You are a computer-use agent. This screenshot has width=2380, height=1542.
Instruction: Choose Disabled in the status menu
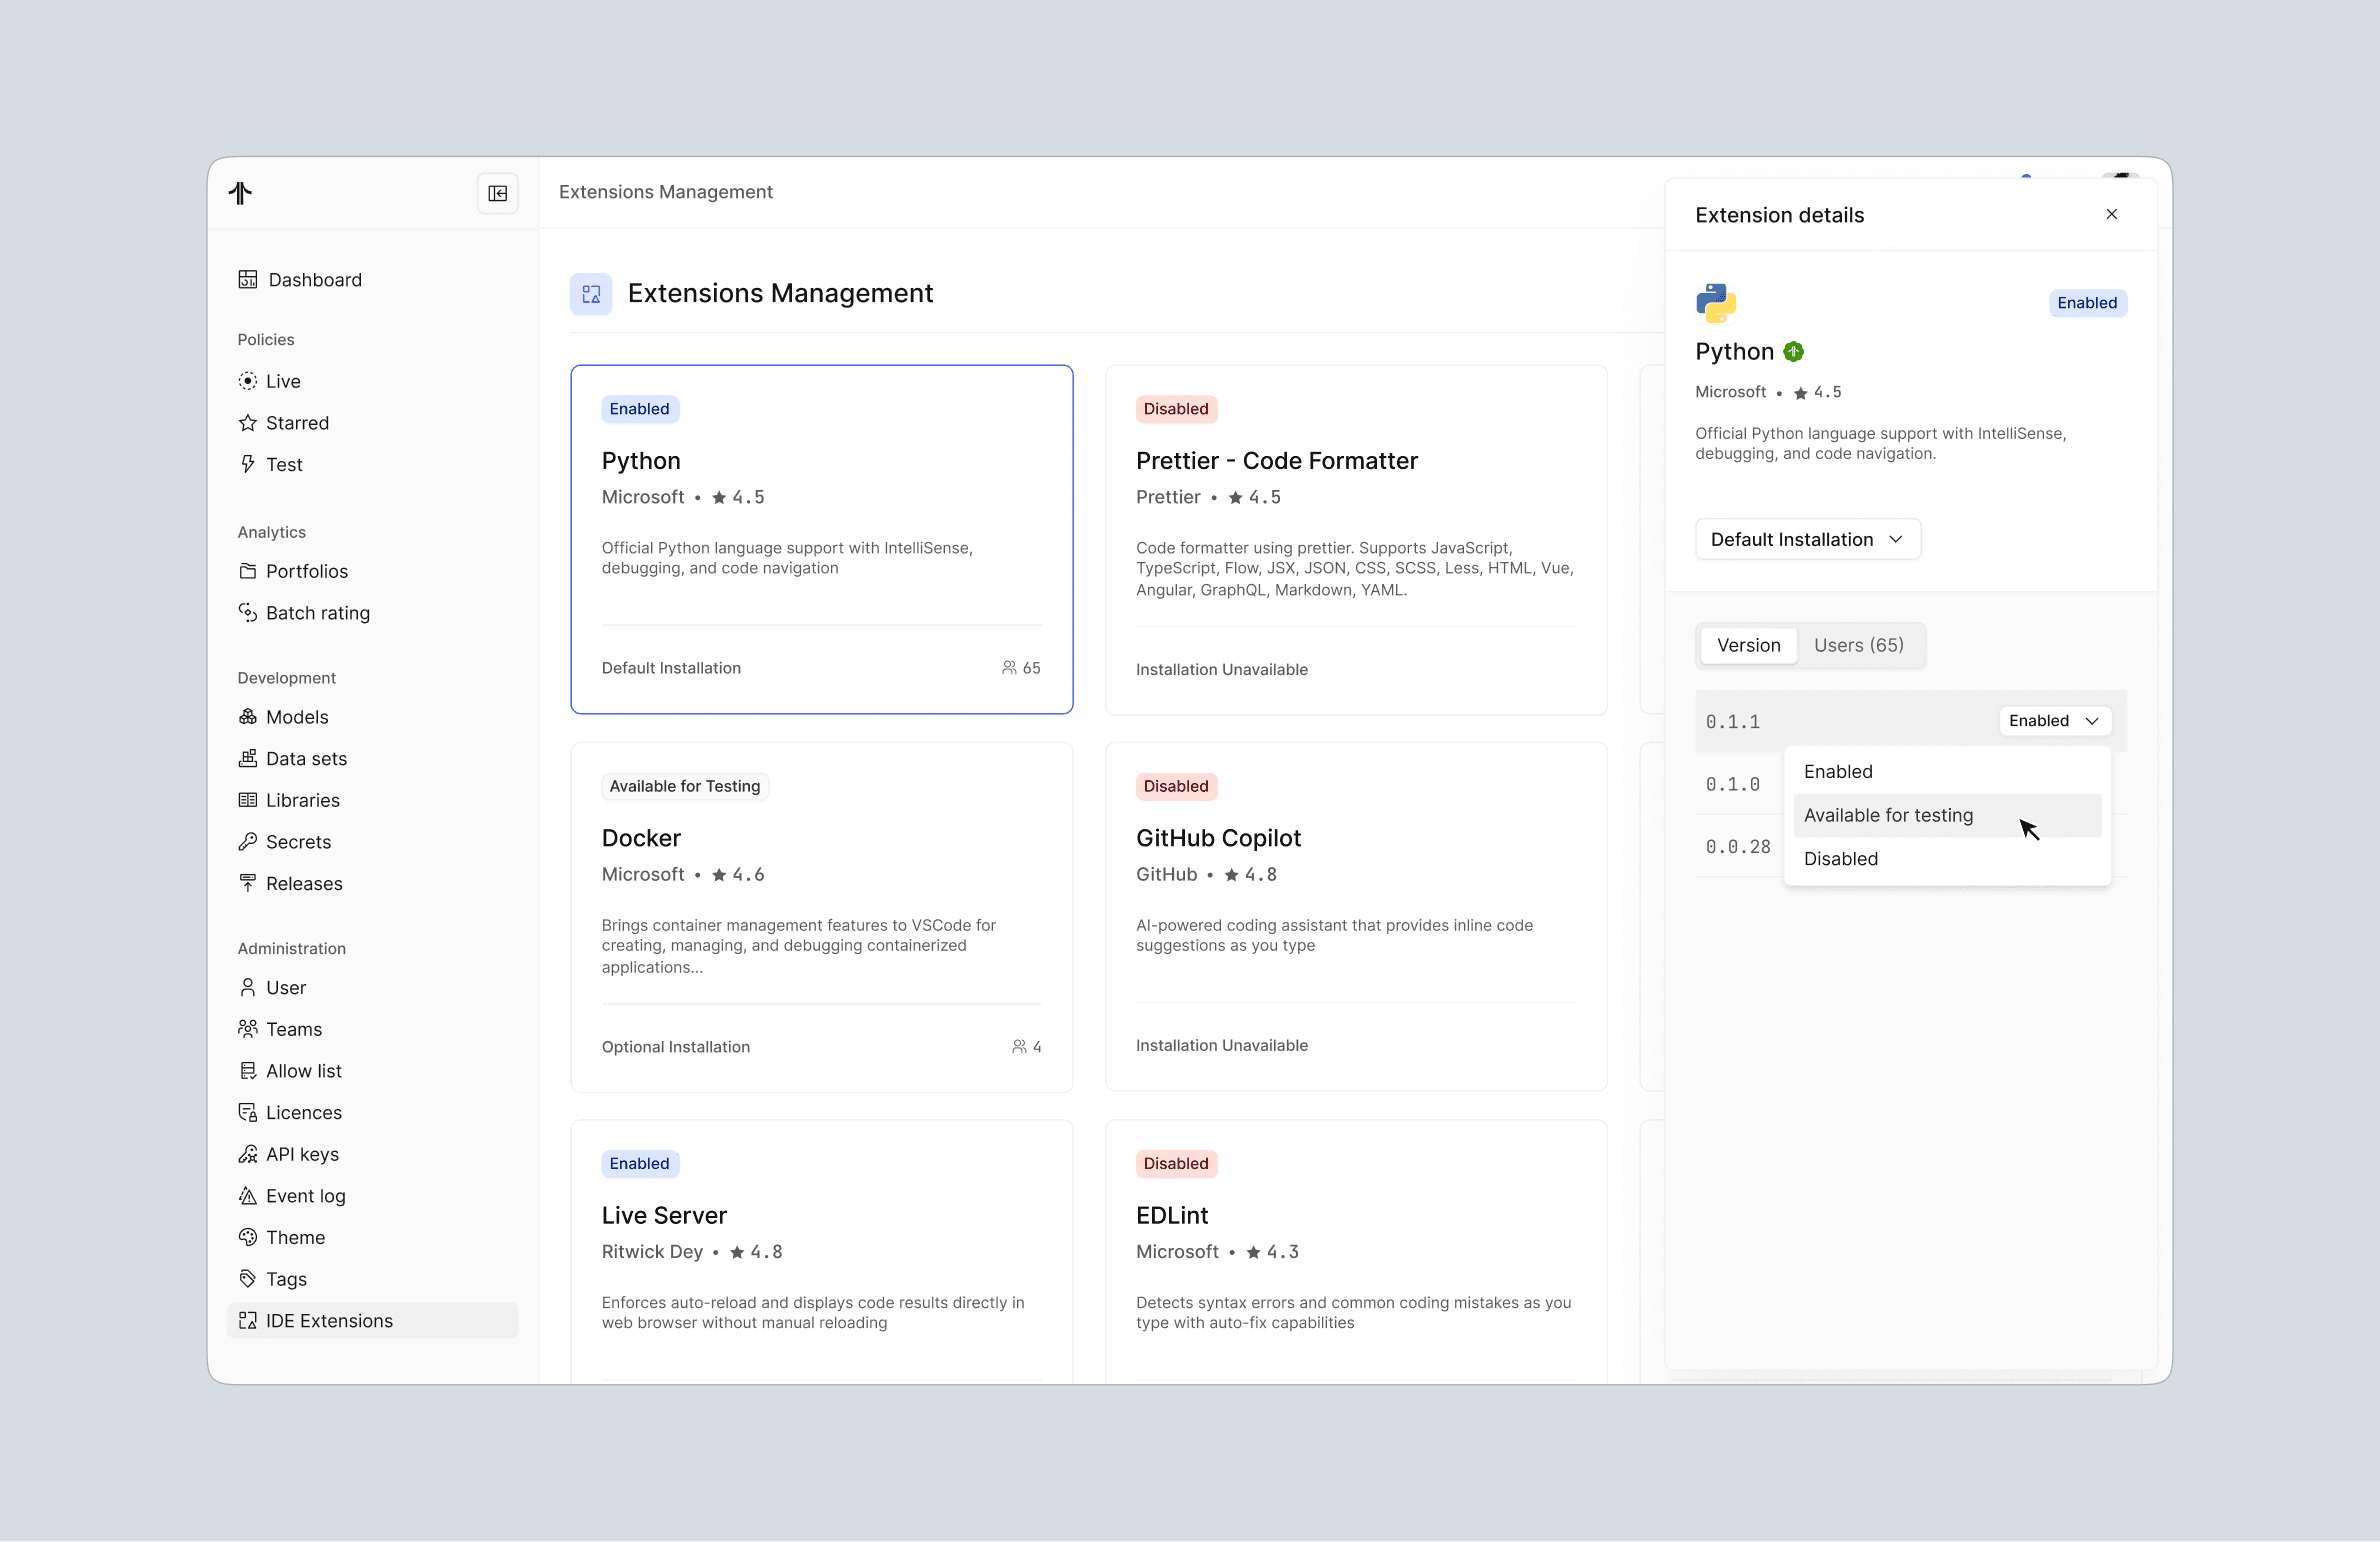pos(1840,859)
